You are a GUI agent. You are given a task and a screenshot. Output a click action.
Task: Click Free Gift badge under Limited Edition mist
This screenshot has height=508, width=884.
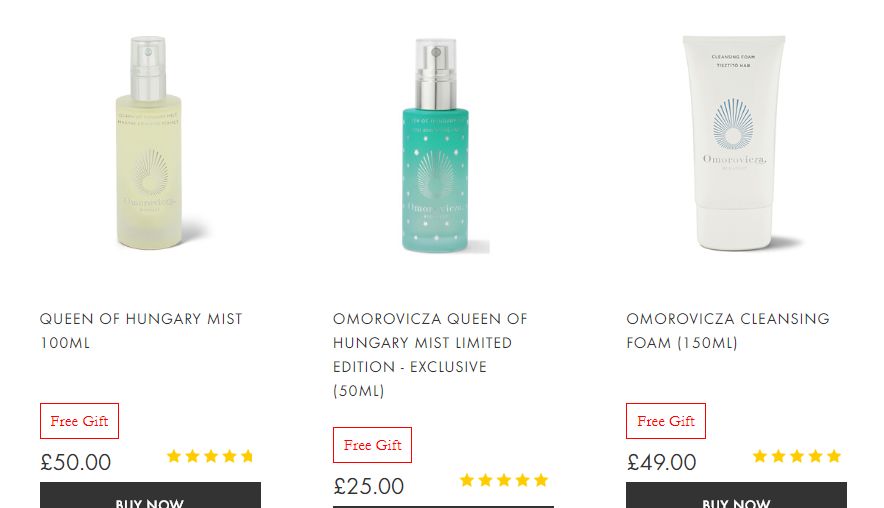pos(373,445)
